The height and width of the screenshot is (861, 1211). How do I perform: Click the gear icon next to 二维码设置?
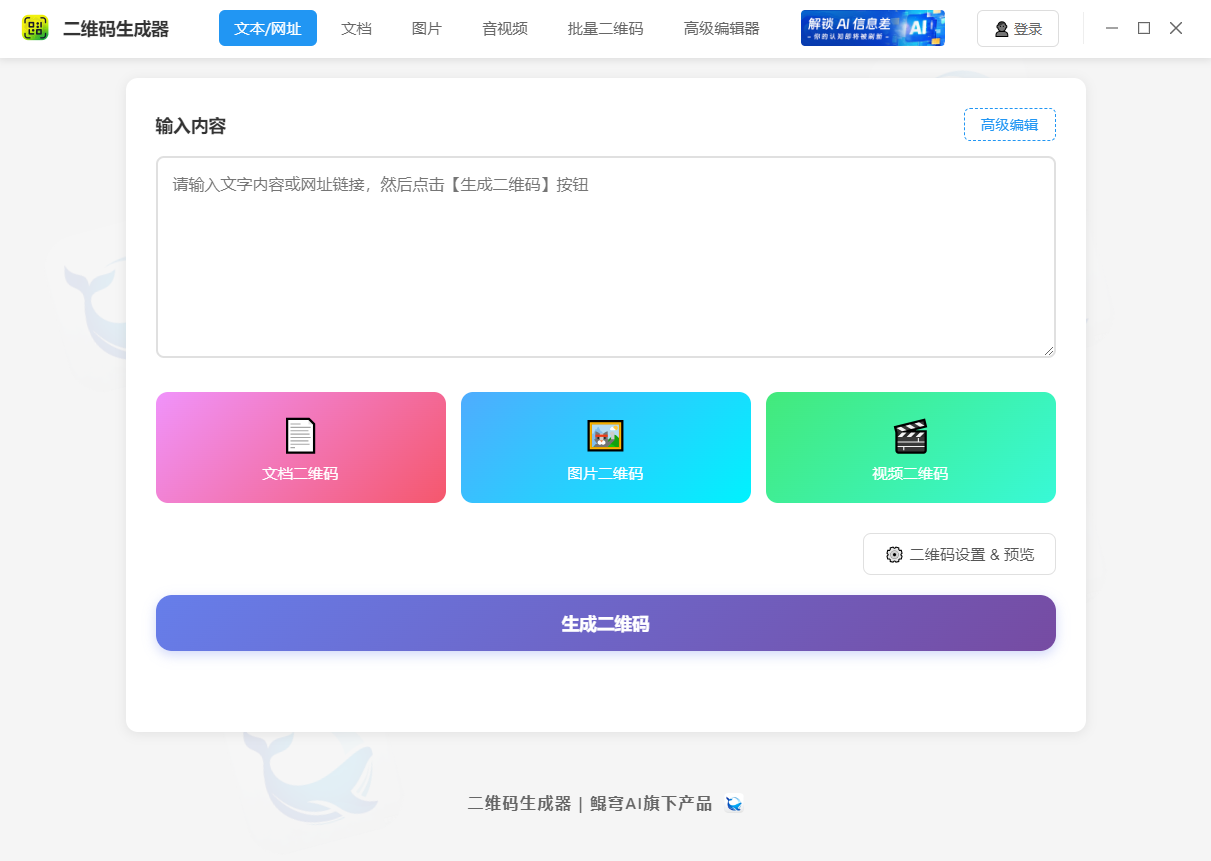click(895, 553)
